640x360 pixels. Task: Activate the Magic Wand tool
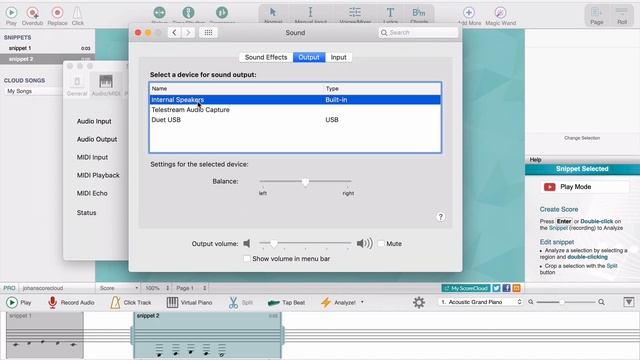coord(500,13)
